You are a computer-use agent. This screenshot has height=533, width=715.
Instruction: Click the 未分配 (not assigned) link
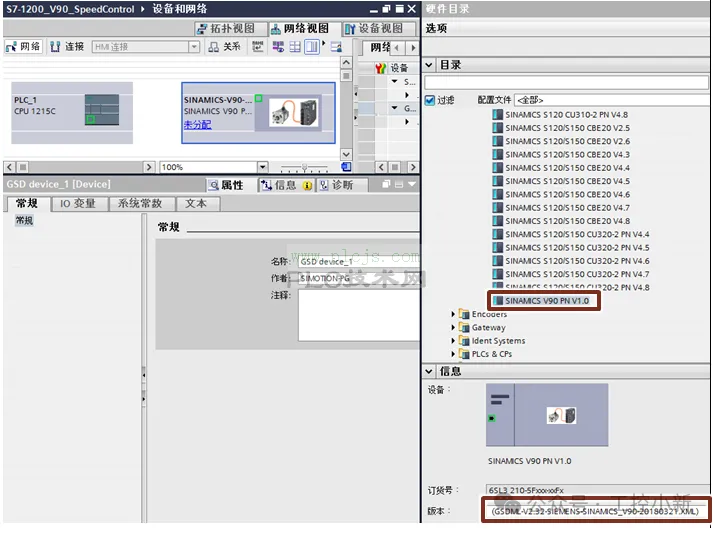197,124
